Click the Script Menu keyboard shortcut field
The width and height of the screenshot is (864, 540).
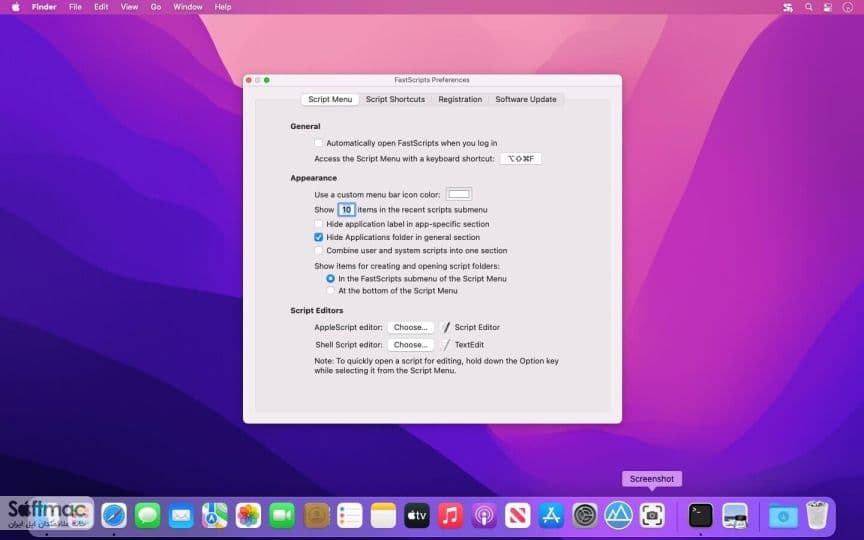(521, 159)
